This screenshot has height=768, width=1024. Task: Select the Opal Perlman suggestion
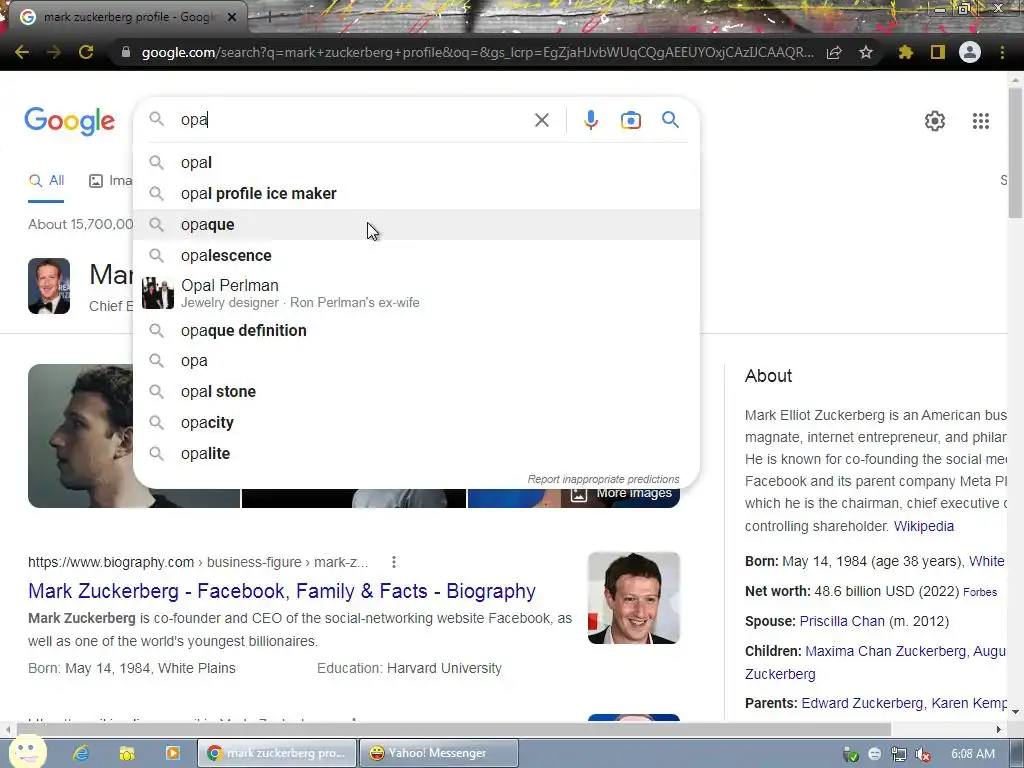pos(416,293)
